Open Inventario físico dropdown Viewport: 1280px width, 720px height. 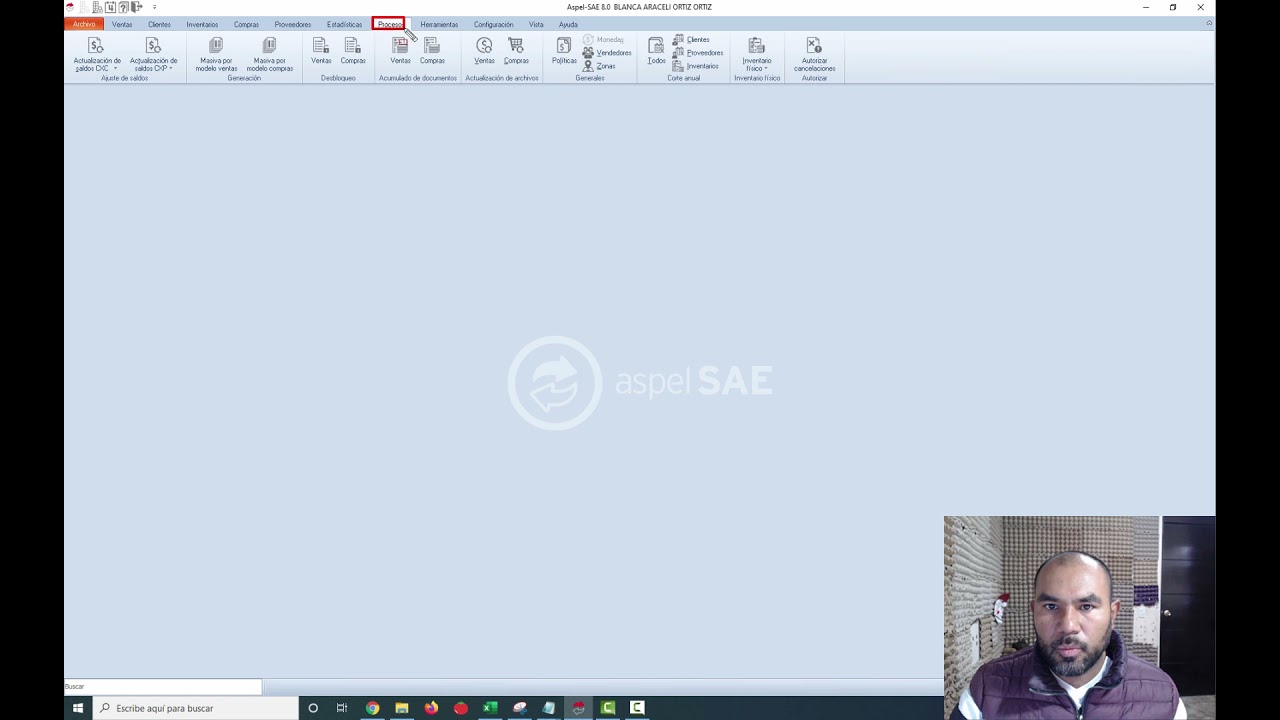pos(757,54)
